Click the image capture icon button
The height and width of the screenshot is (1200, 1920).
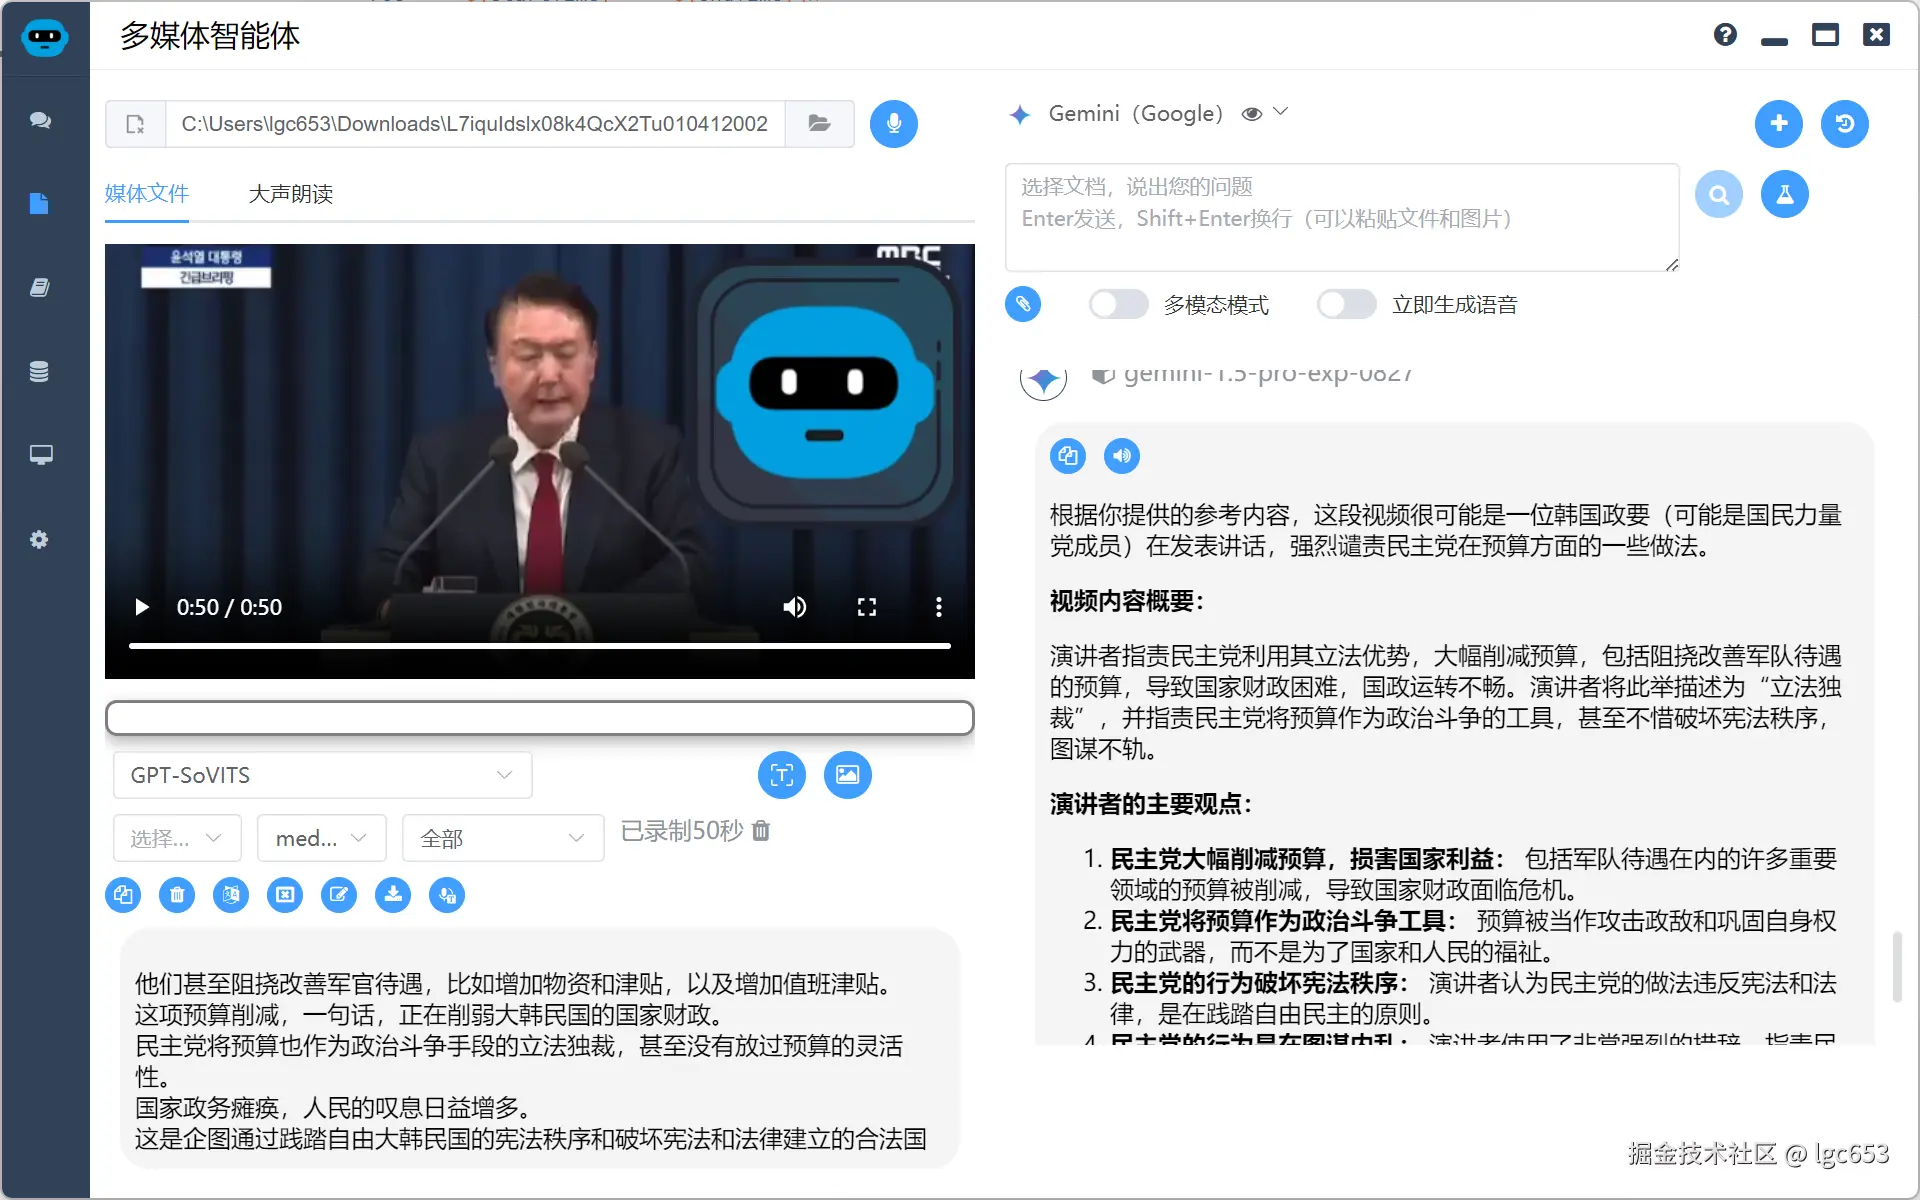(847, 775)
